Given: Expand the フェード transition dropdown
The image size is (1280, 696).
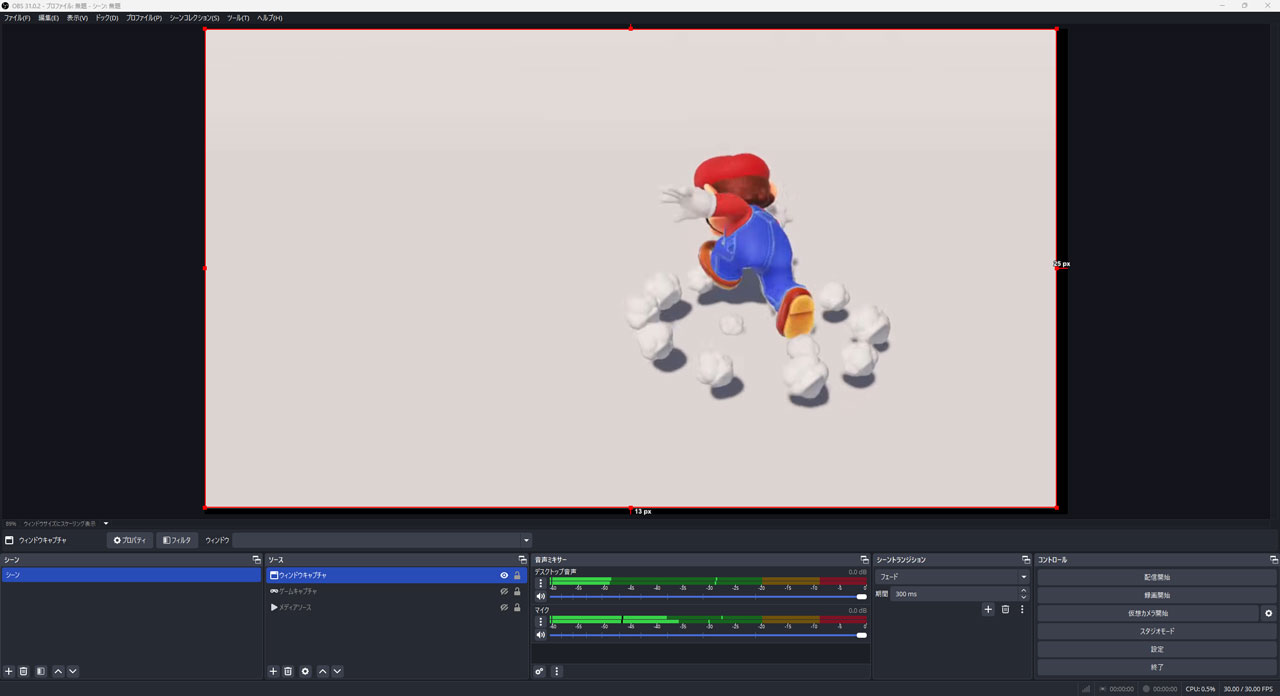Looking at the screenshot, I should [1023, 577].
